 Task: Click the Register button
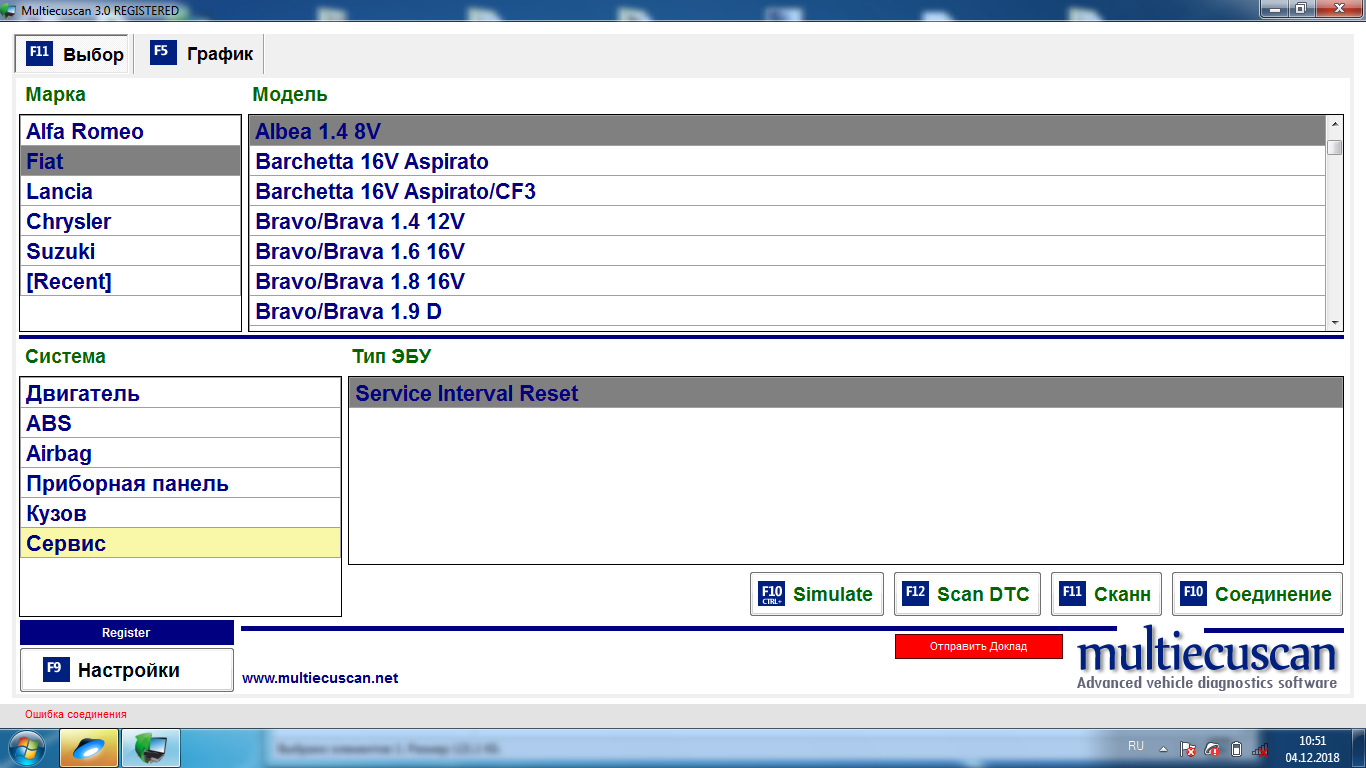click(126, 632)
